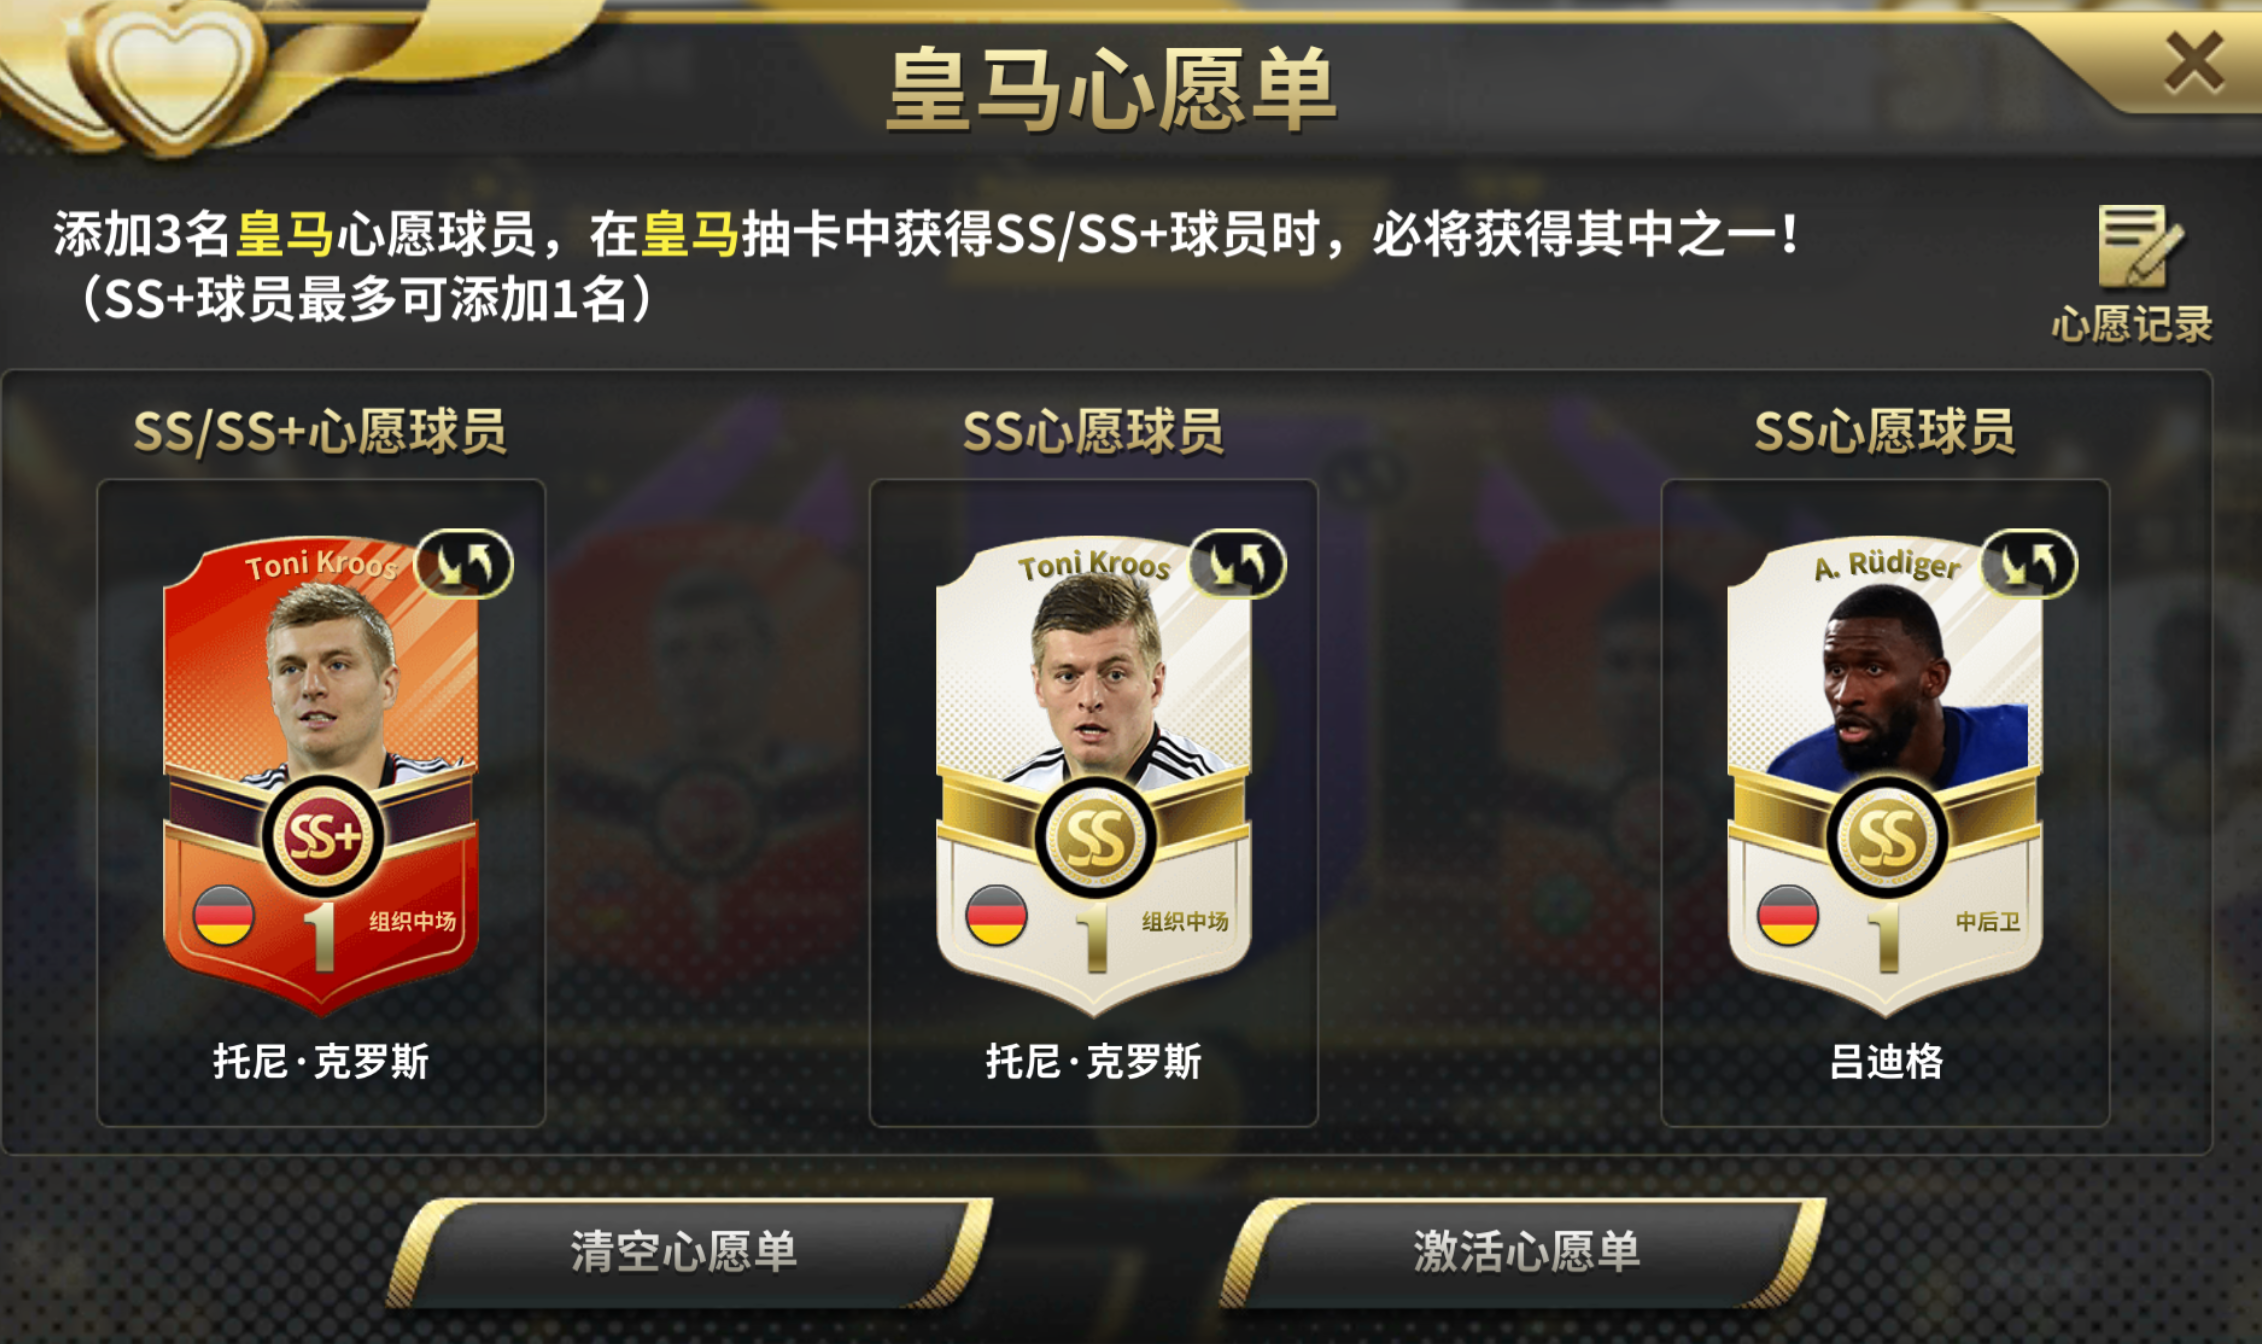The image size is (2262, 1344).
Task: Activate the wishlist with 激活心愿单
Action: click(1524, 1252)
